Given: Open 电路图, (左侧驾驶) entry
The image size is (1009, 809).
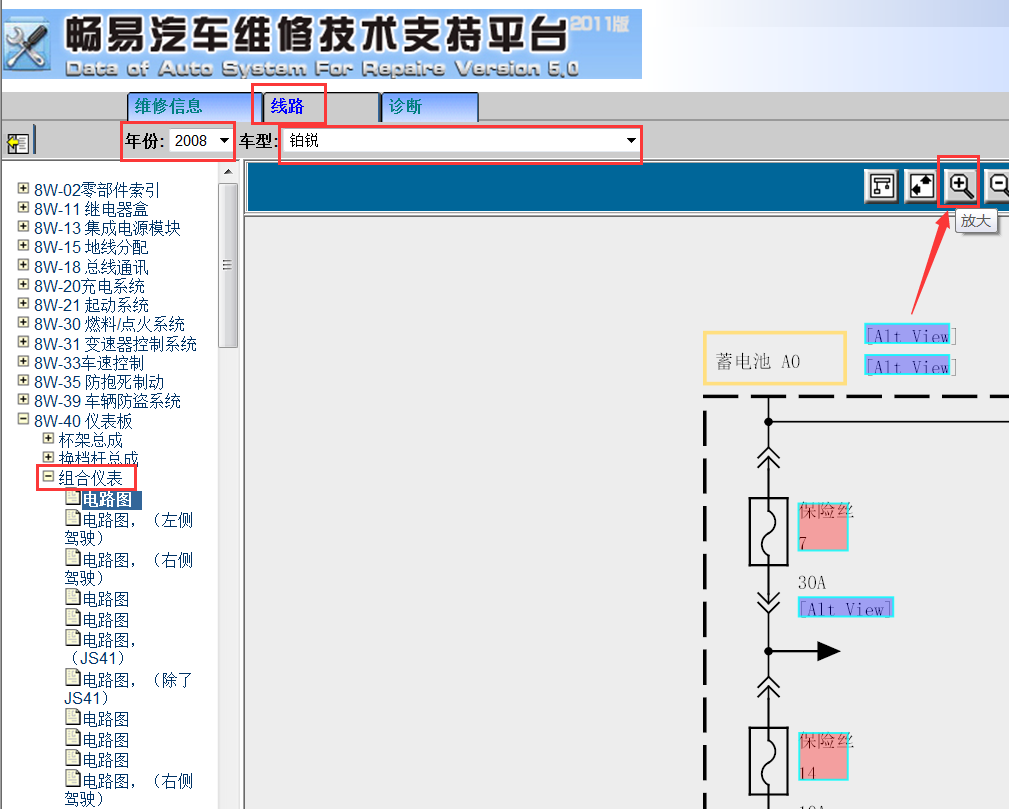Looking at the screenshot, I should 129,529.
